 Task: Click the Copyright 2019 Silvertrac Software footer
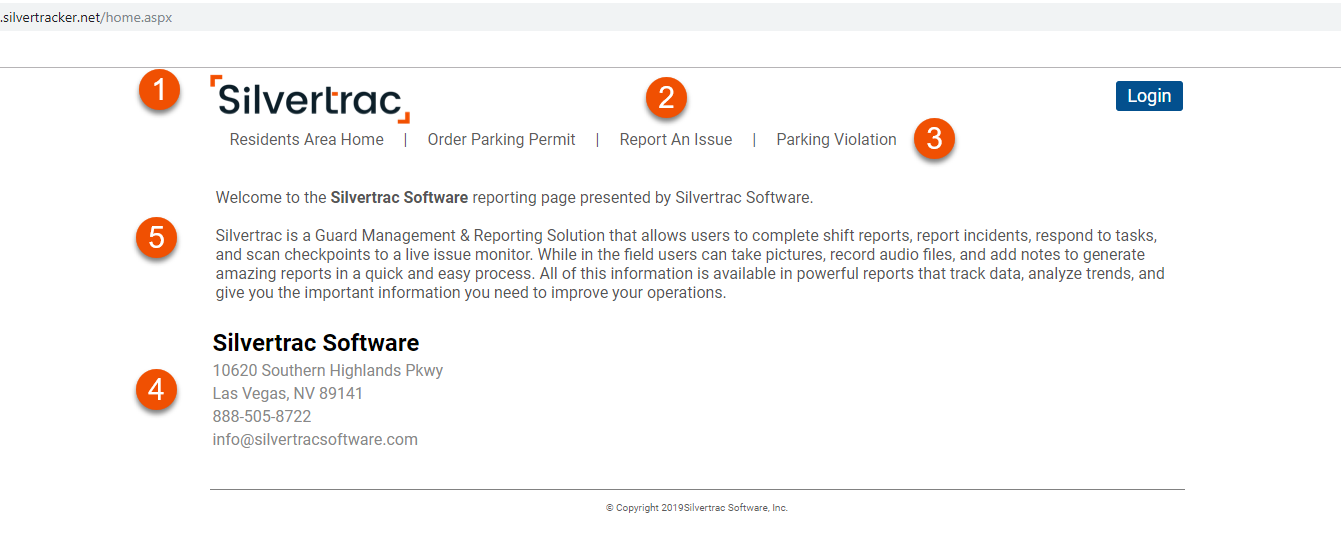pos(697,508)
